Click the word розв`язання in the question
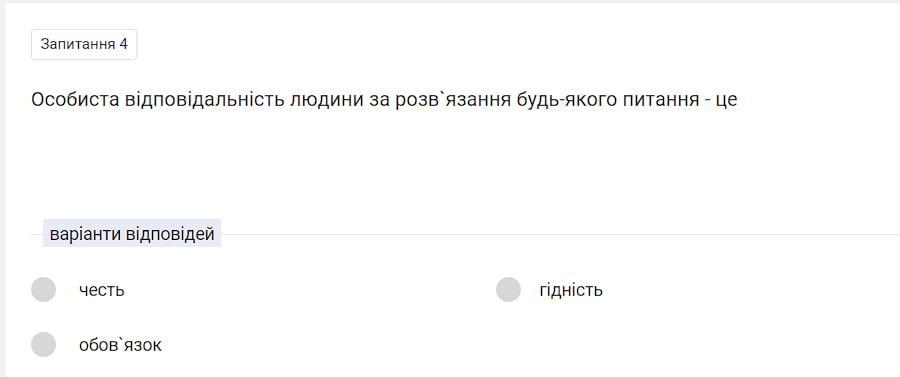900x377 pixels. tap(453, 100)
